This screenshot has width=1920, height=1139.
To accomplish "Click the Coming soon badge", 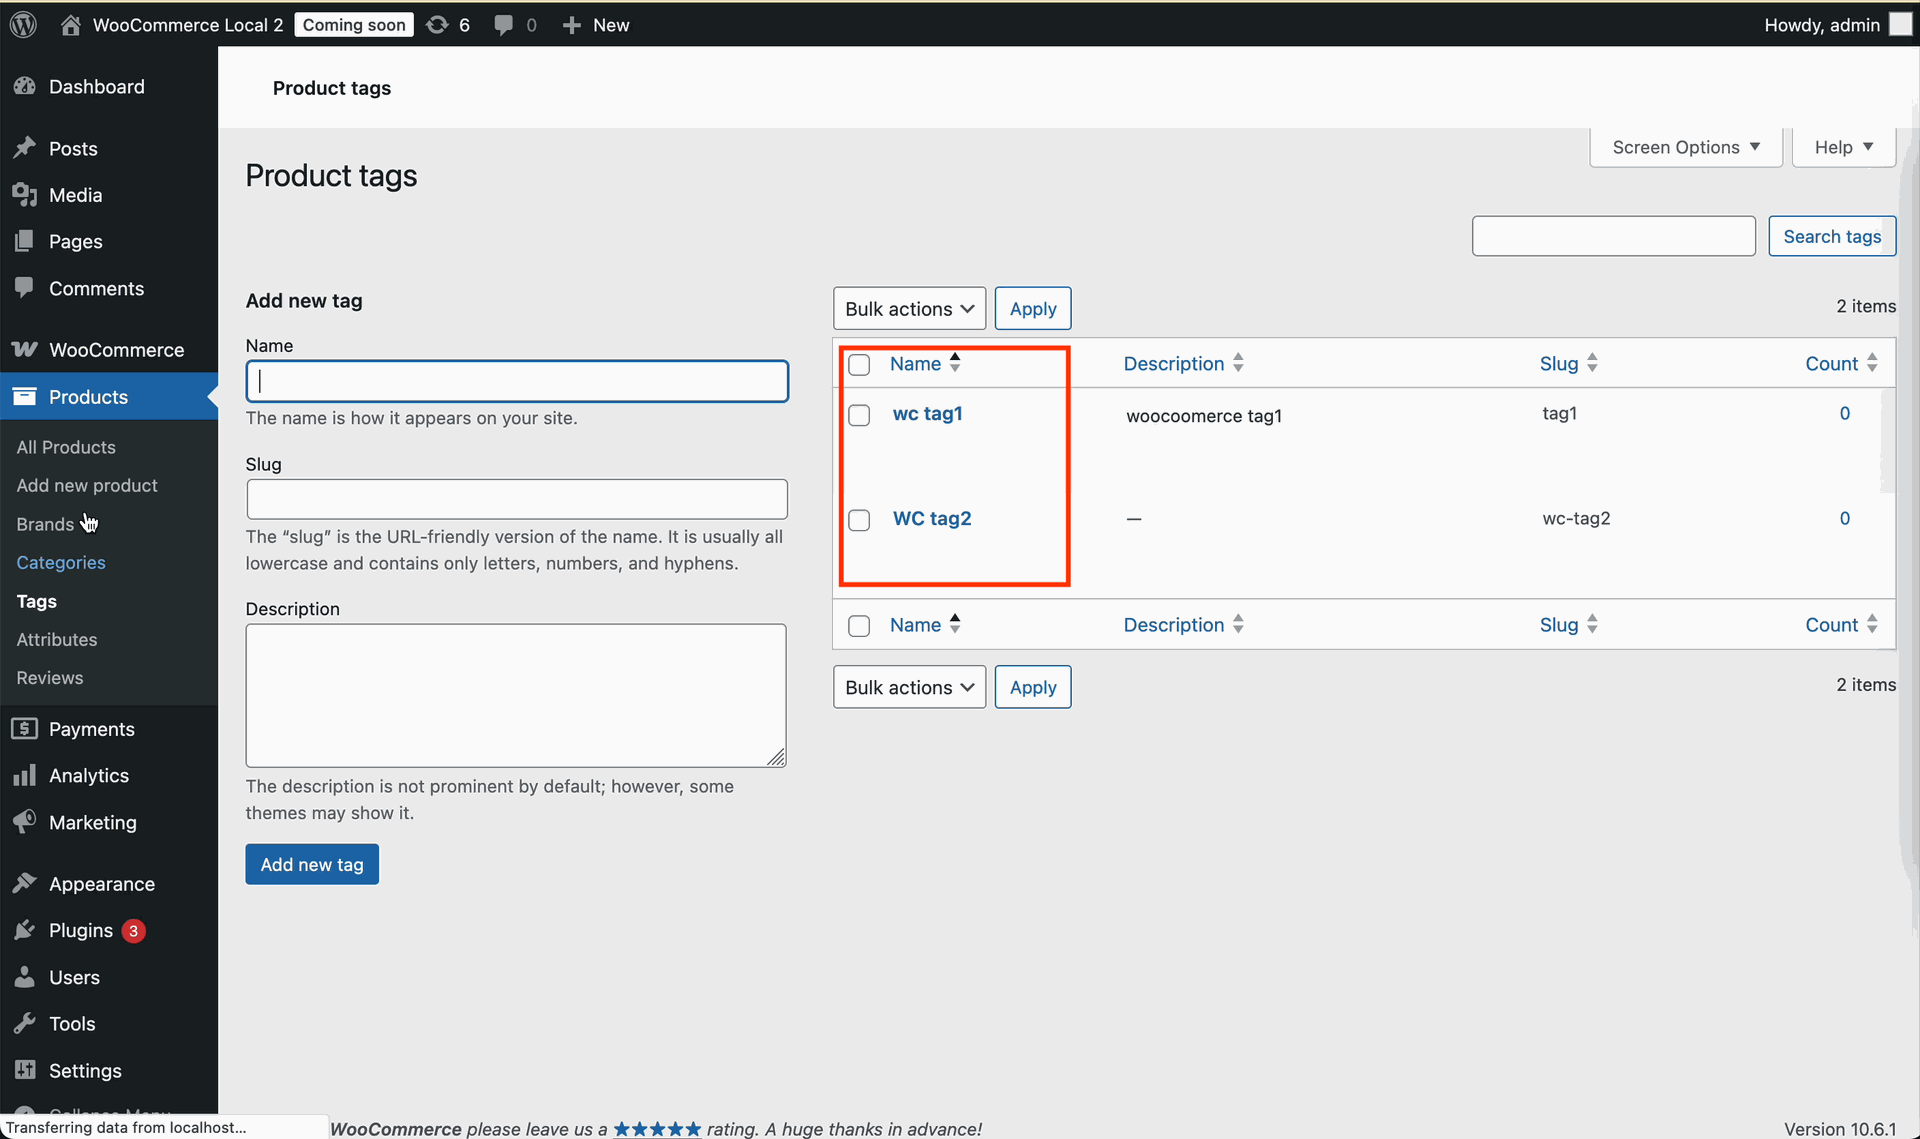I will 354,25.
